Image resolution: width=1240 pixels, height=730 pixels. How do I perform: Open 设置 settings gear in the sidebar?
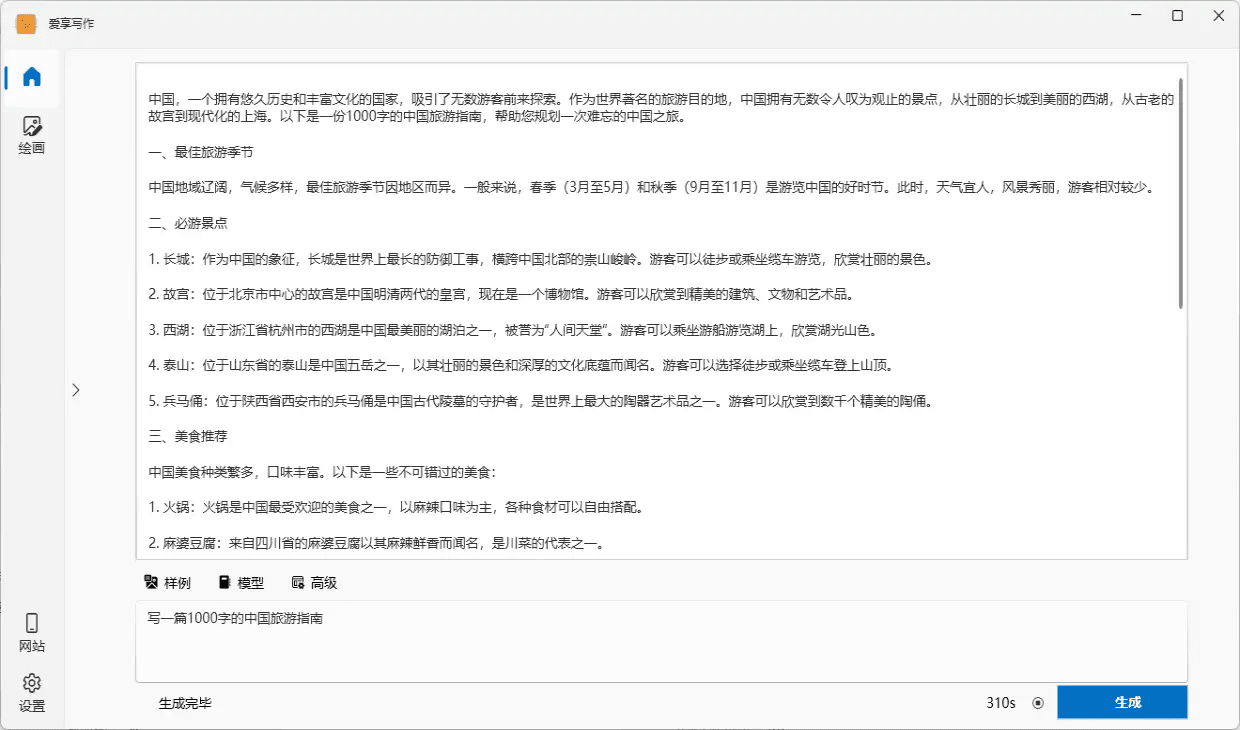point(32,693)
